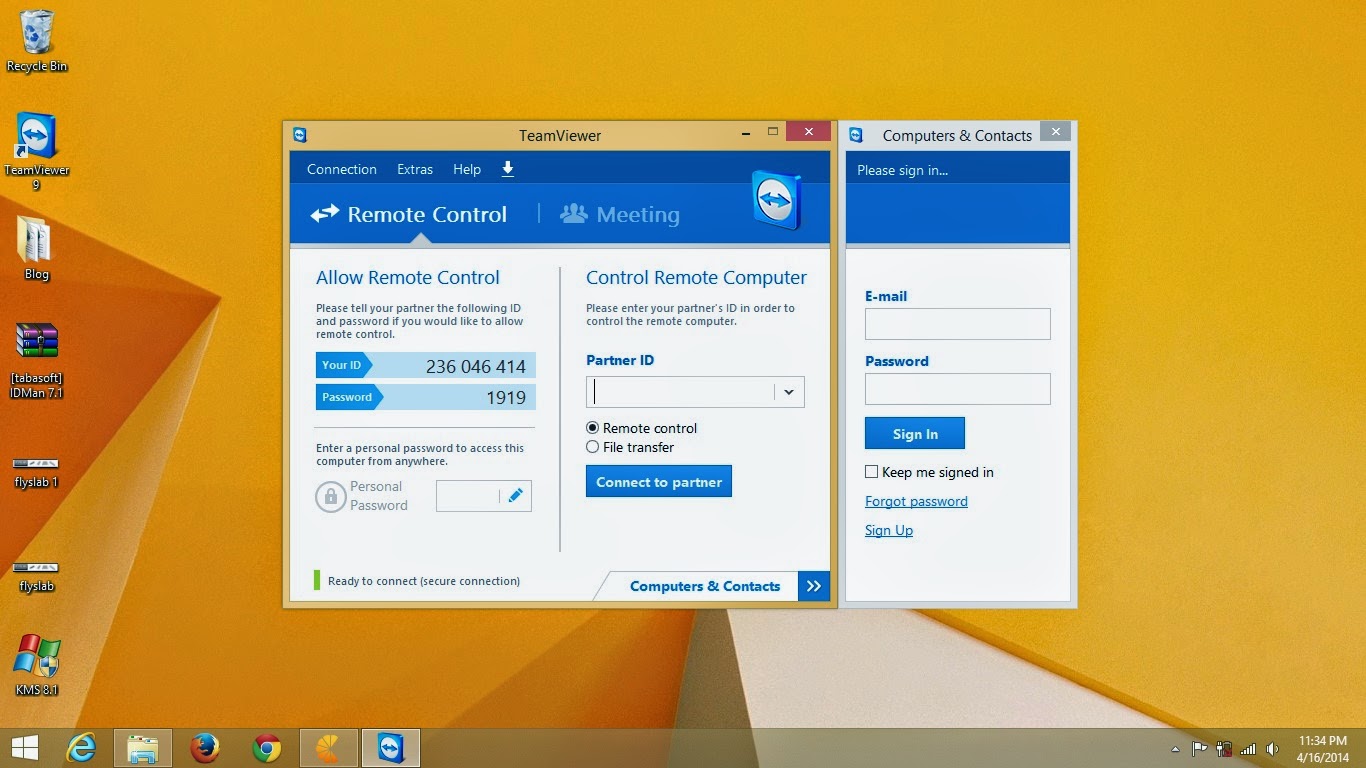Select the Blog folder on desktop
Screen dimensions: 1366x768
click(36, 248)
